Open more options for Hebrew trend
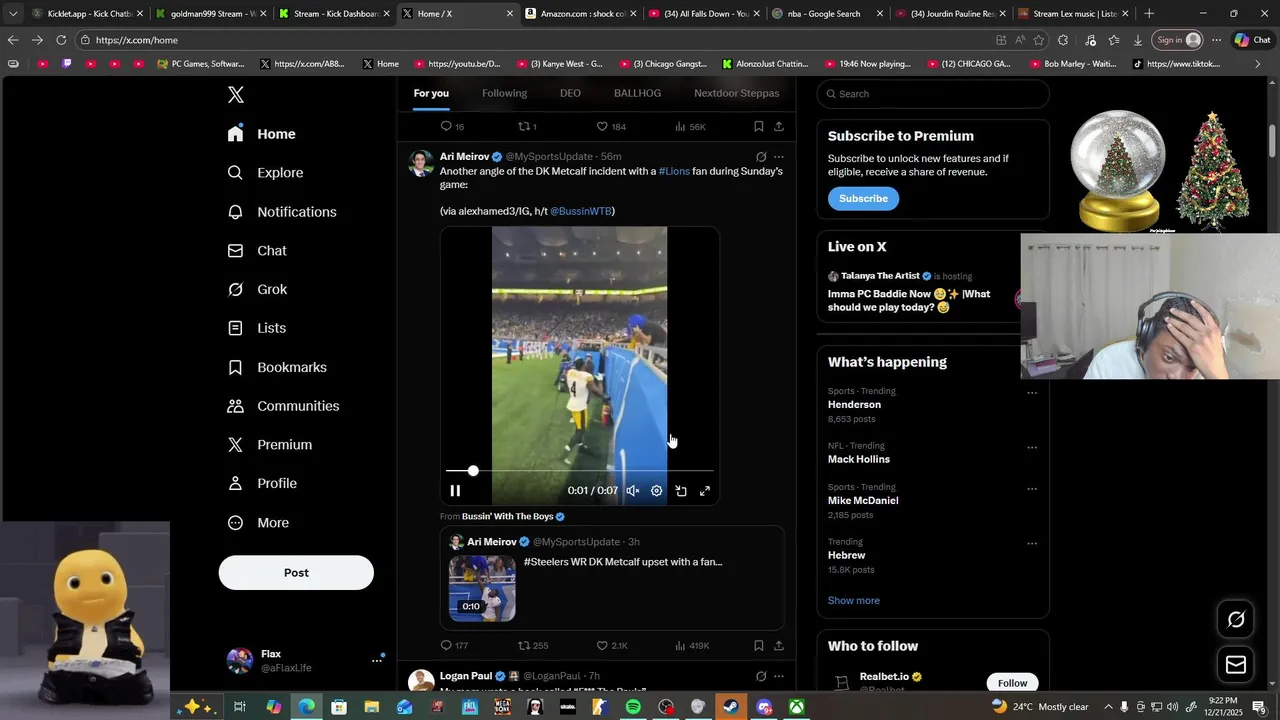The image size is (1280, 720). click(x=1032, y=544)
